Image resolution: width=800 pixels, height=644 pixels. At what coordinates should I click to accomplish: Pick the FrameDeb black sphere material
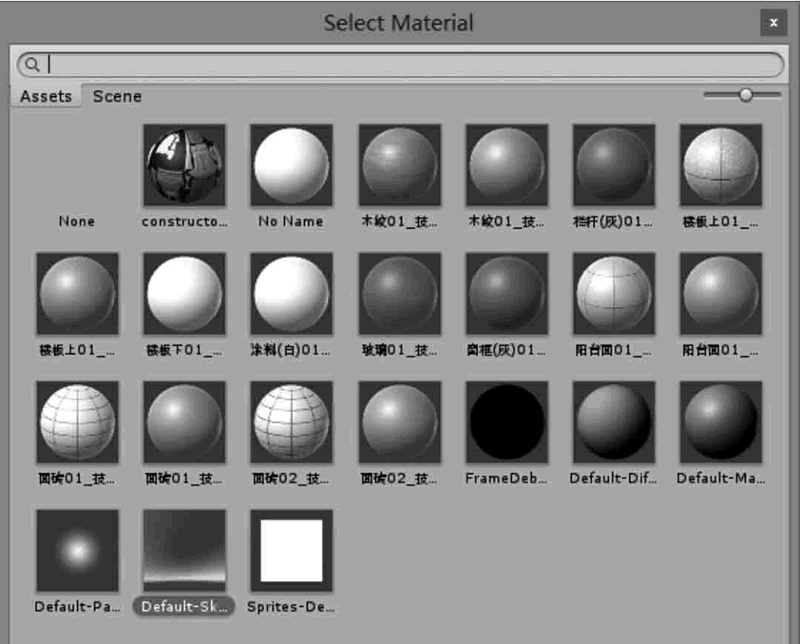[x=506, y=422]
